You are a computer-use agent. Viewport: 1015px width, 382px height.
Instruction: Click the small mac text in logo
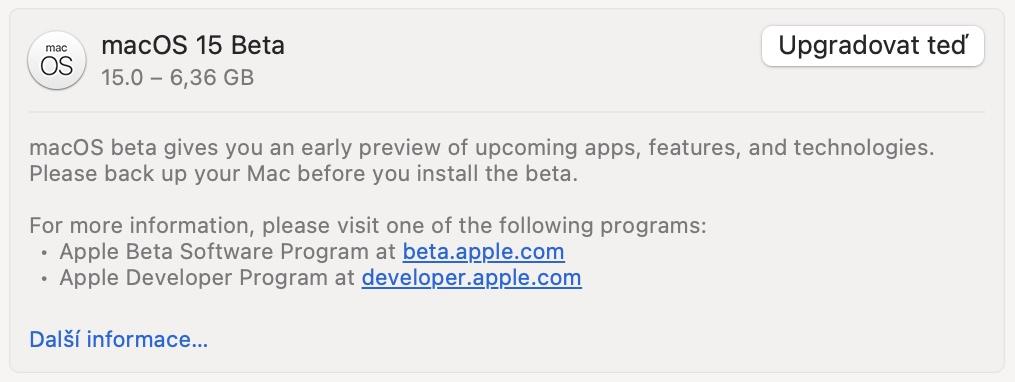(x=57, y=48)
